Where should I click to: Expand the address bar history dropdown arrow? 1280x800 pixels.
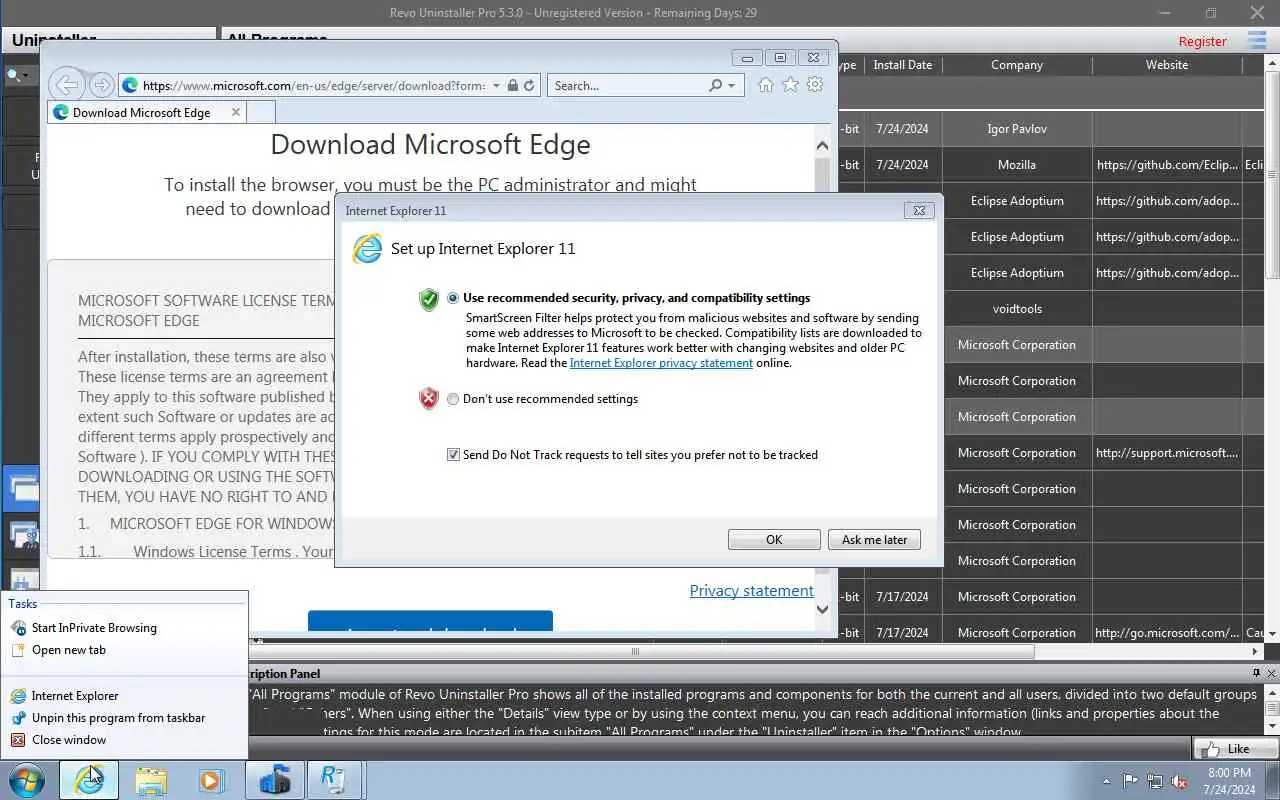[497, 86]
